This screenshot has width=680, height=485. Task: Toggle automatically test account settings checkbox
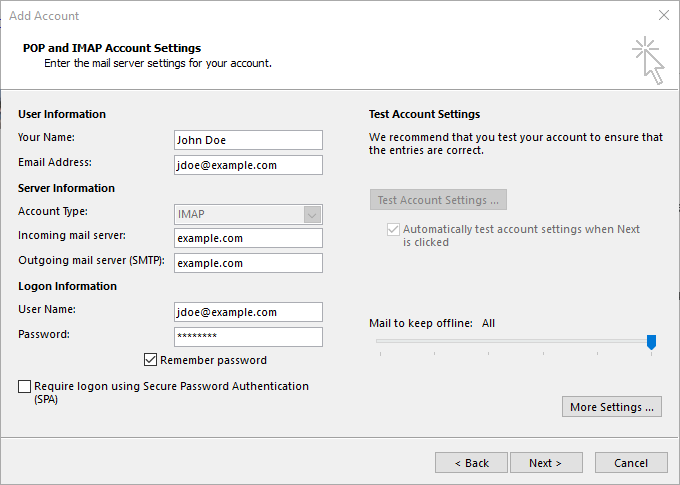click(x=393, y=229)
